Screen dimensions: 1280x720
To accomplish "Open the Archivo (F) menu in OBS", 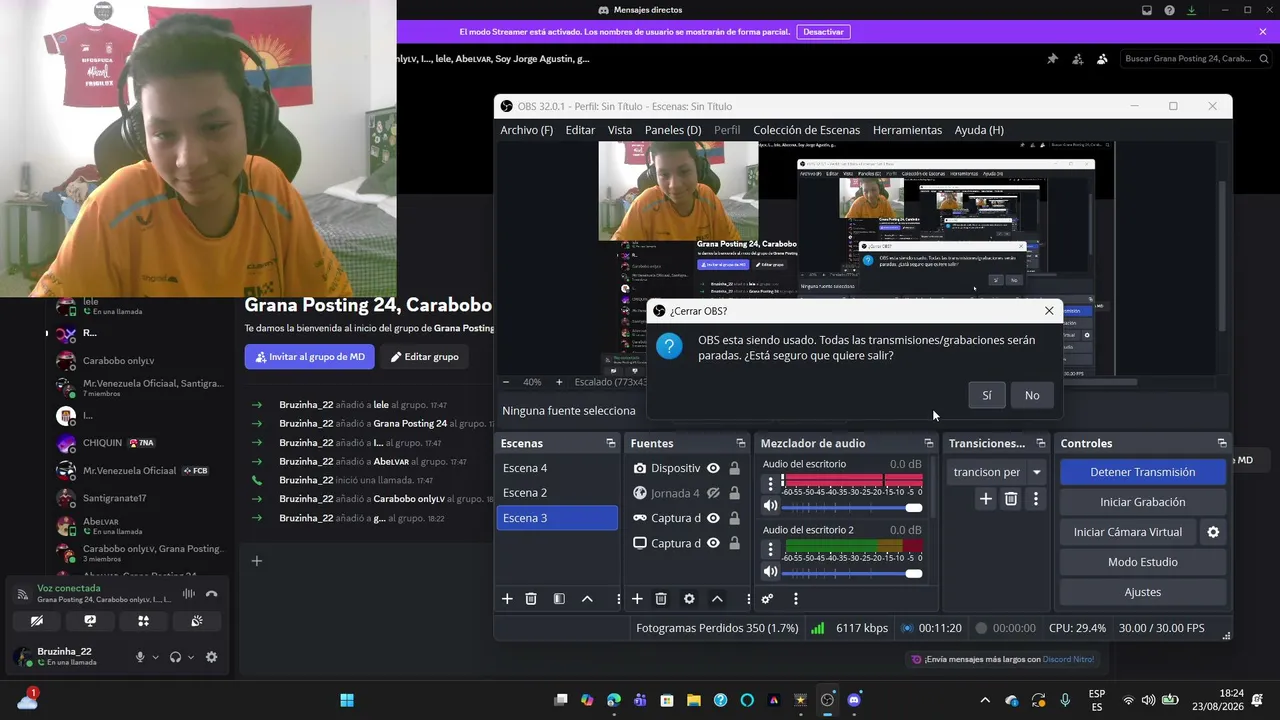I will coord(527,130).
